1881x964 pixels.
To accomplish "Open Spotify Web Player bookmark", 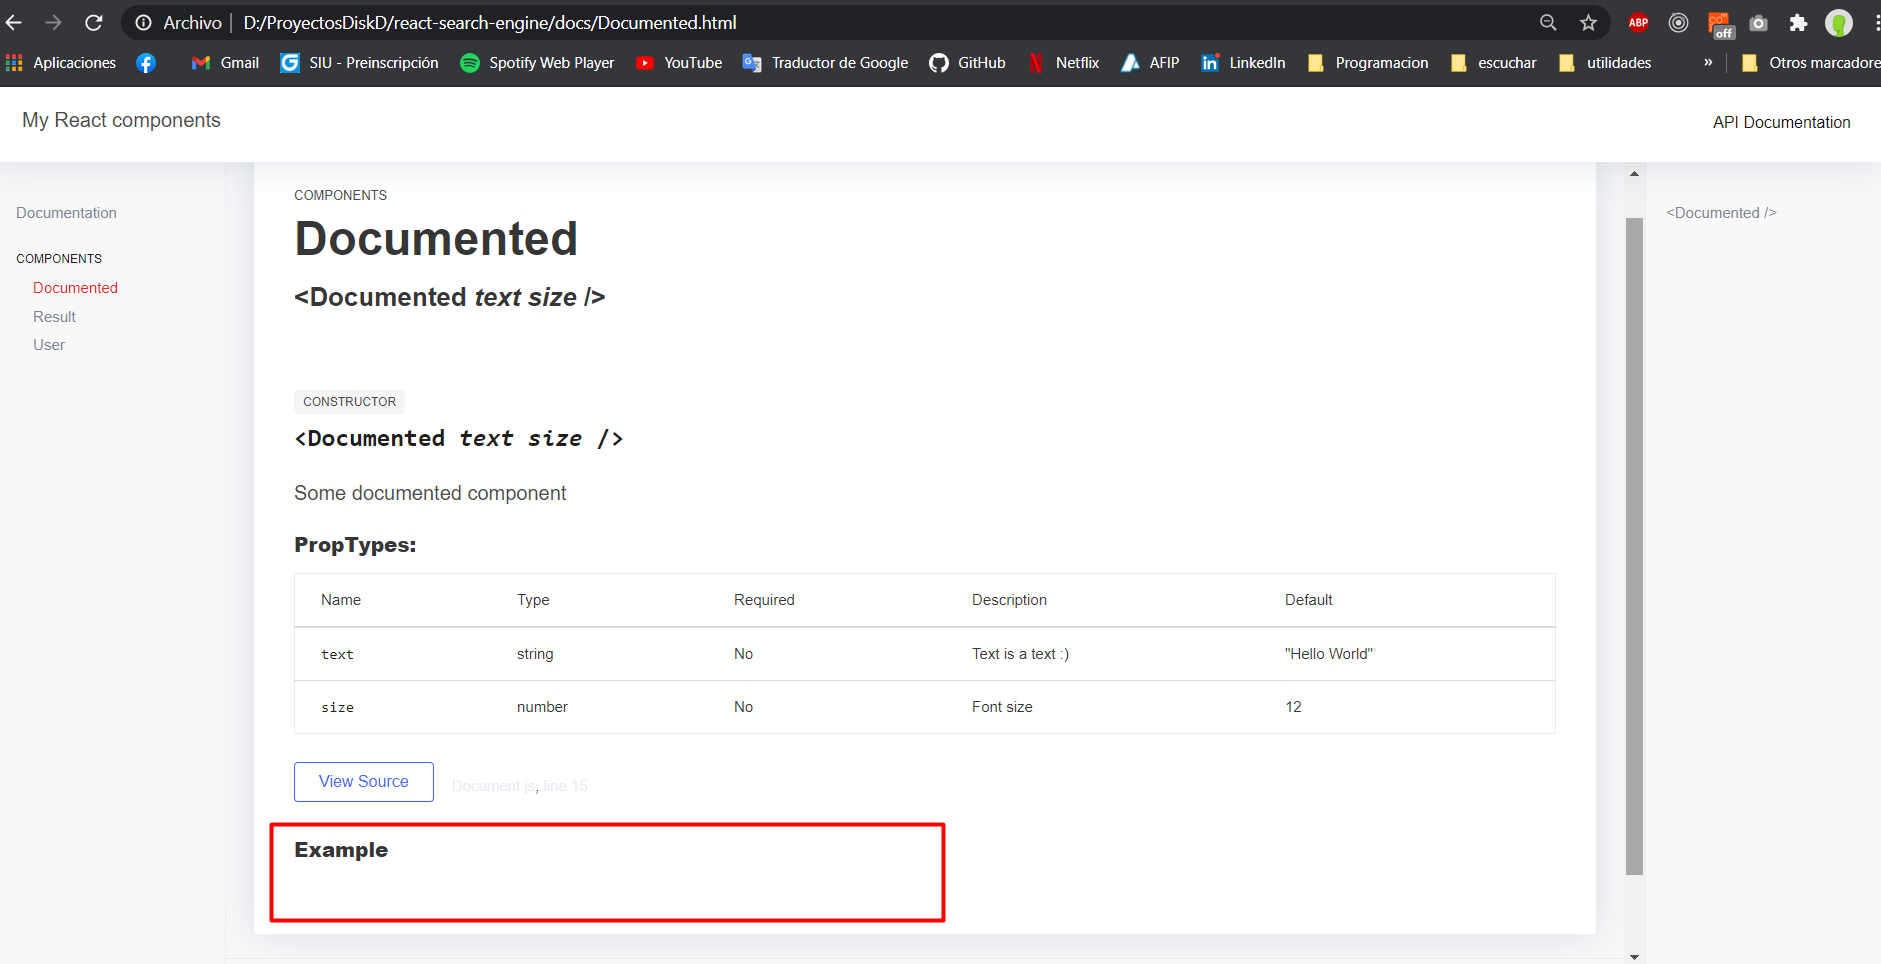I will (x=537, y=62).
